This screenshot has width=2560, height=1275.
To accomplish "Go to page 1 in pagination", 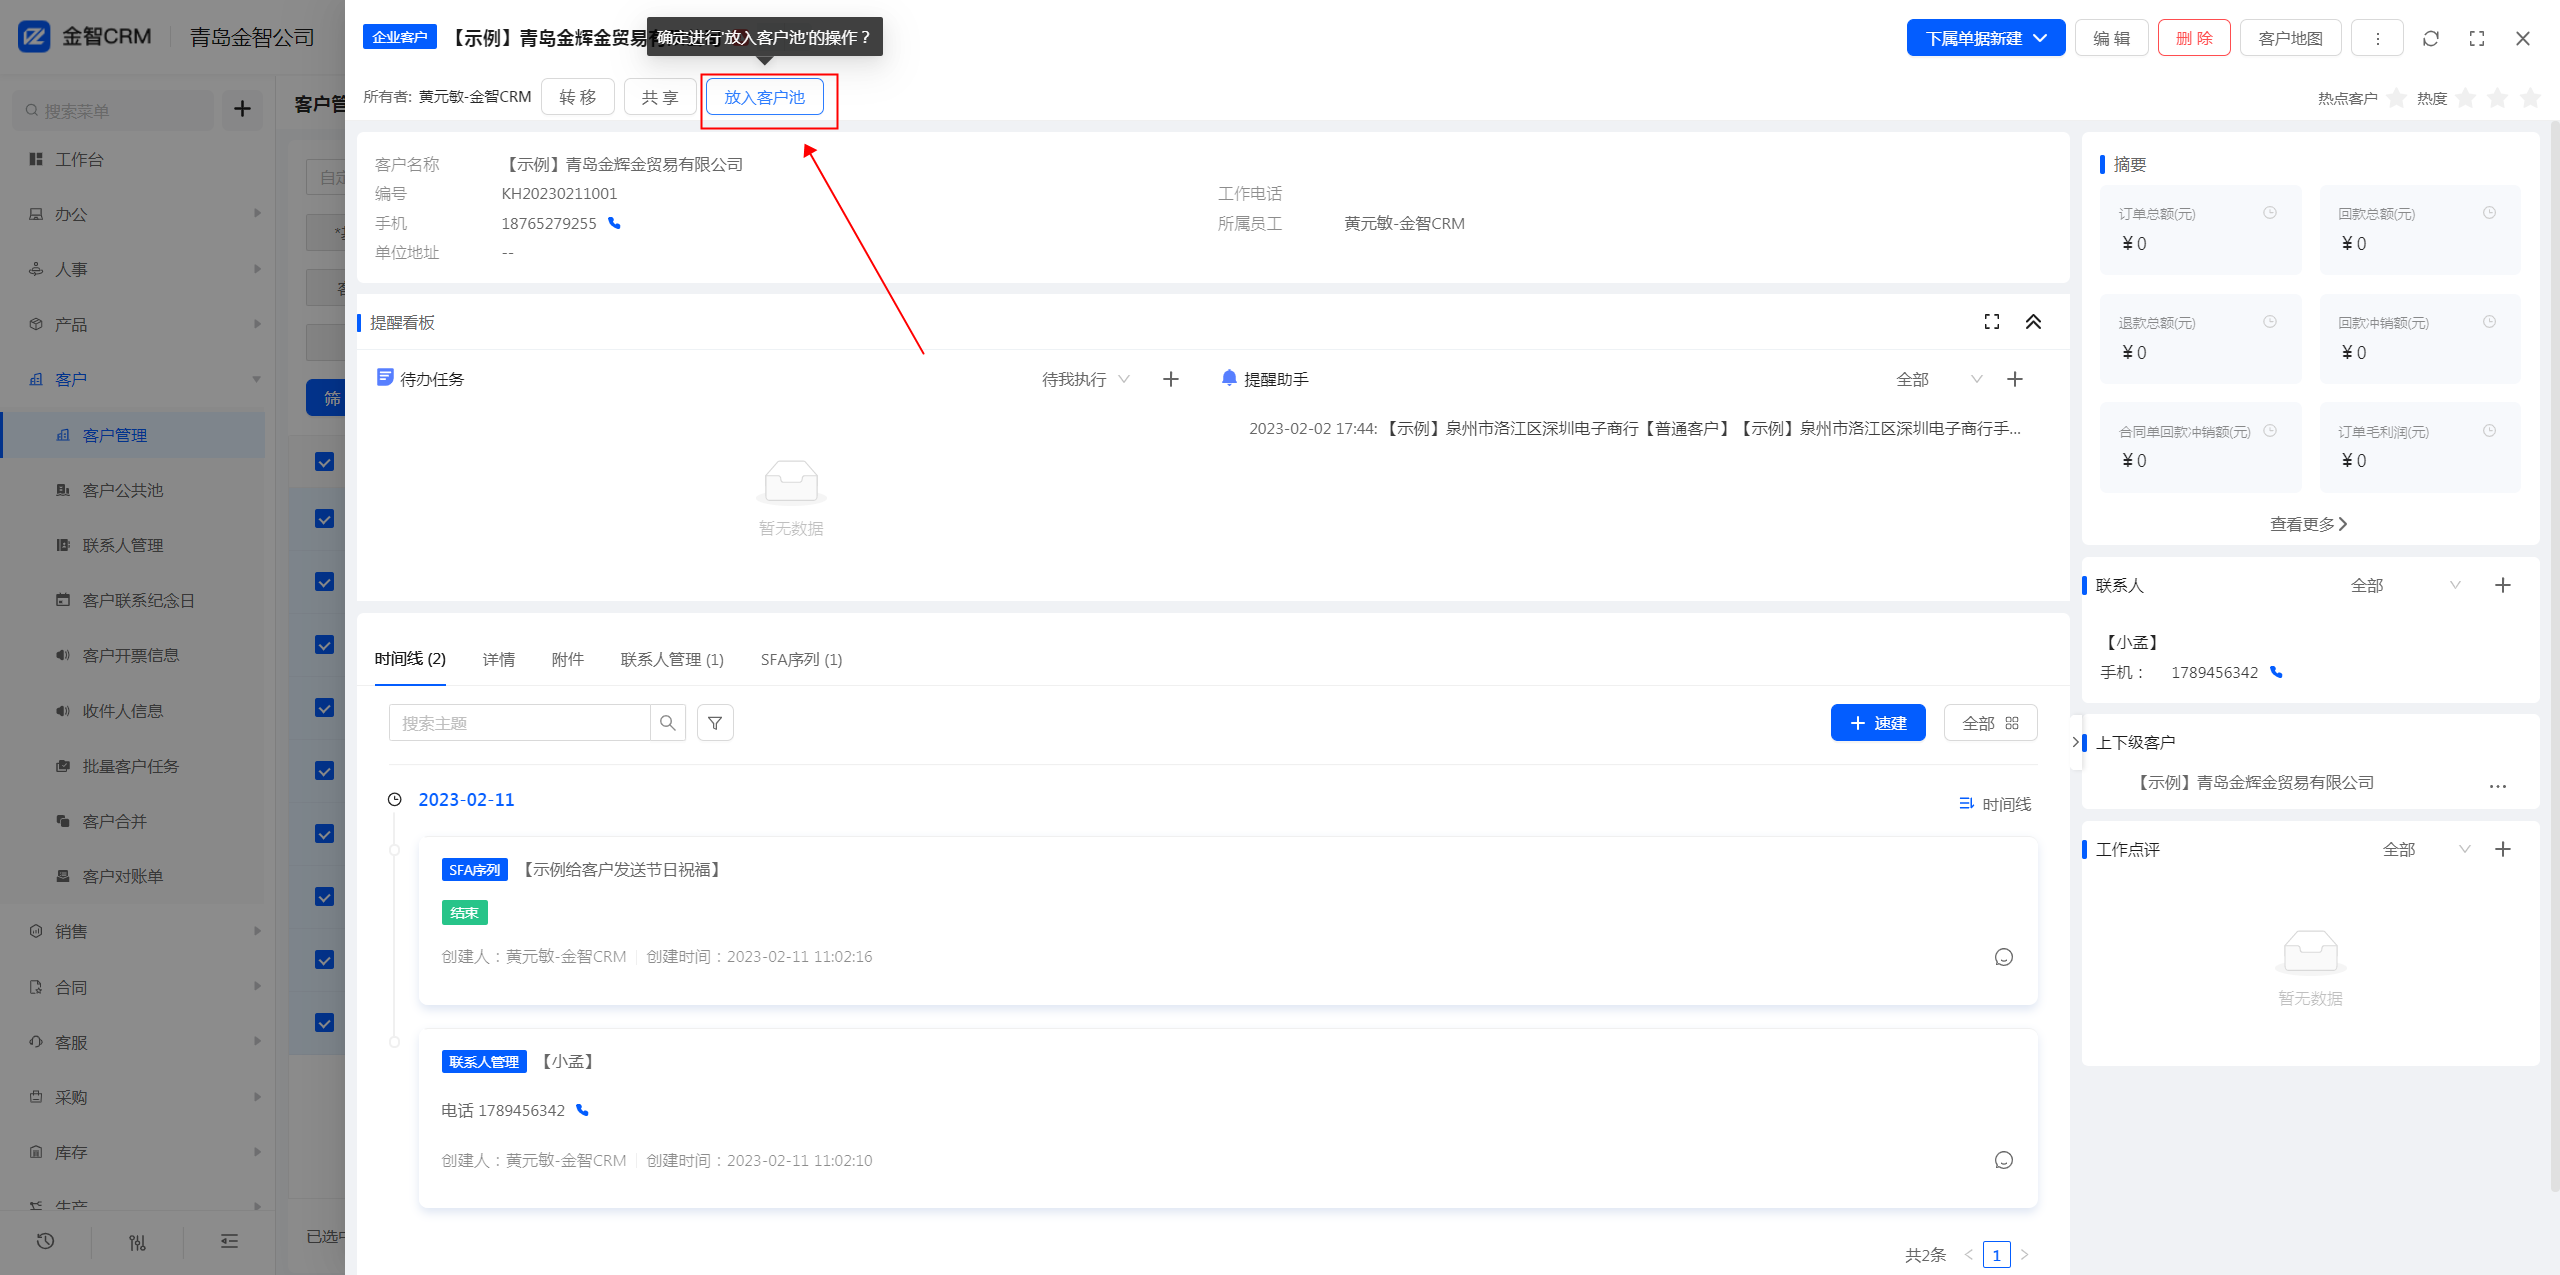I will (x=1996, y=1255).
